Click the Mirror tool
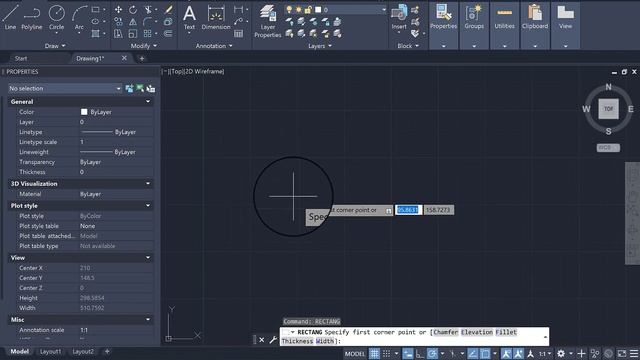 pyautogui.click(x=133, y=22)
